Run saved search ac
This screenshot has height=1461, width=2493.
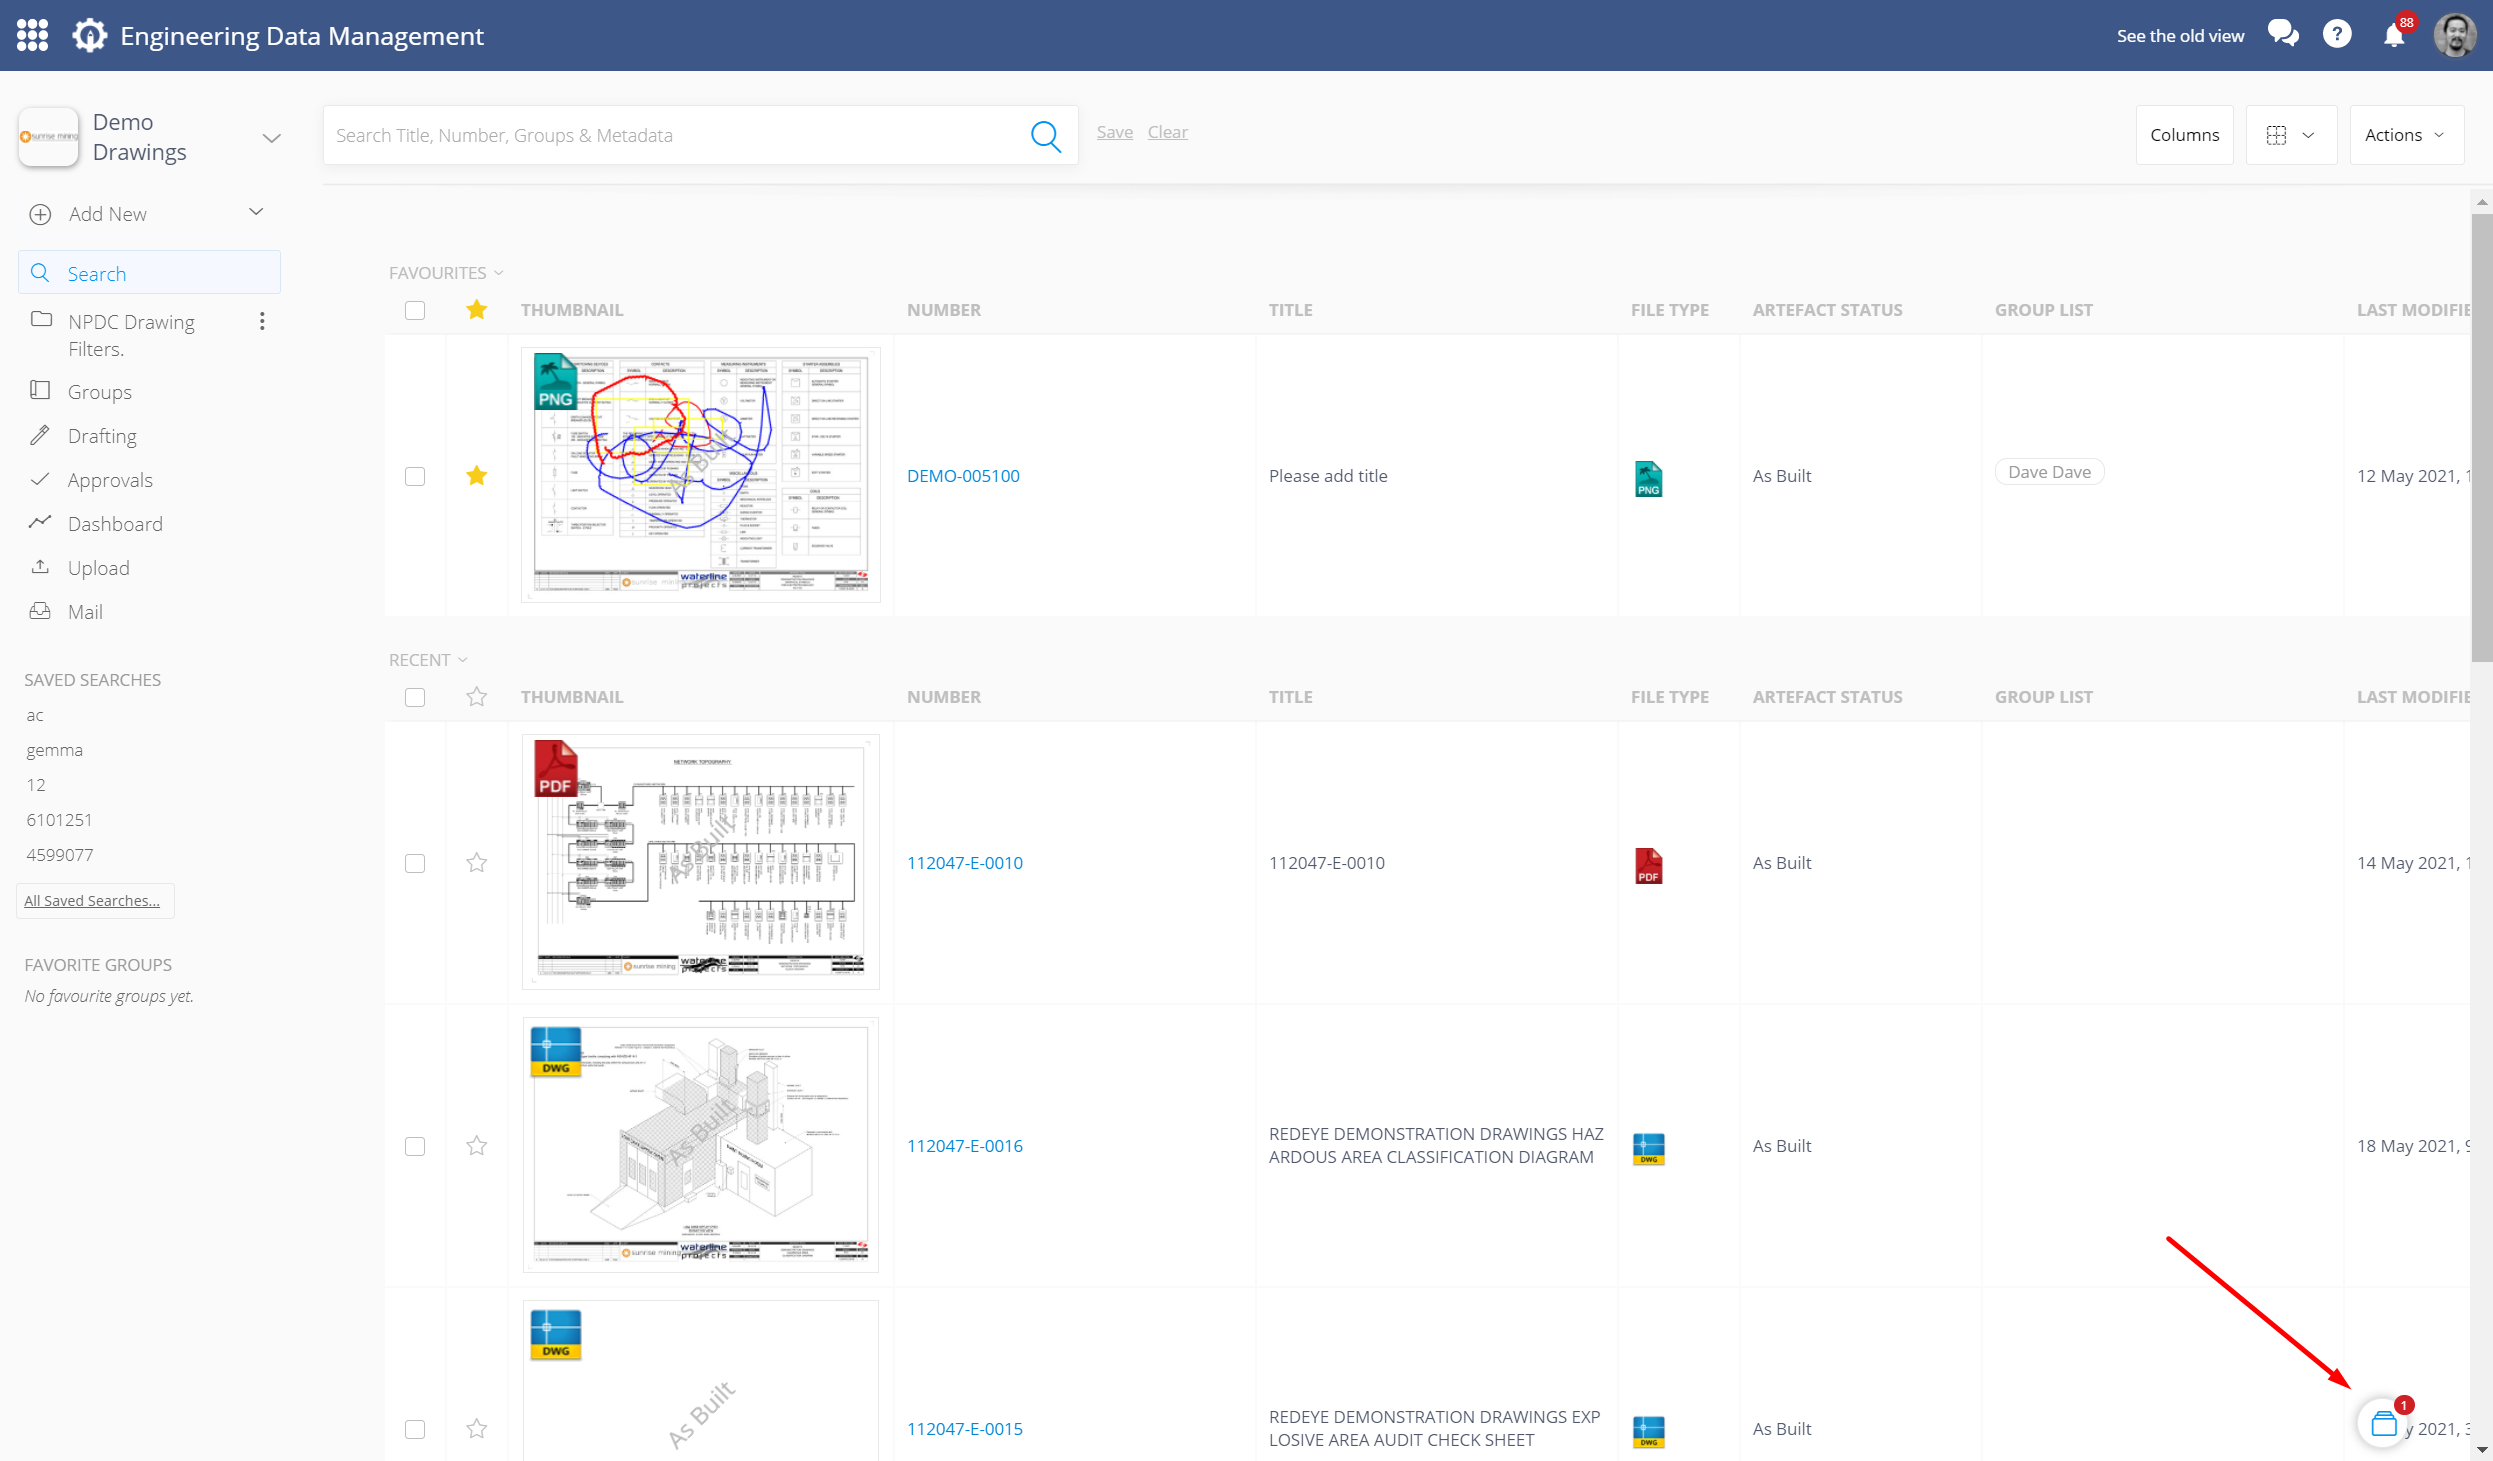35,715
